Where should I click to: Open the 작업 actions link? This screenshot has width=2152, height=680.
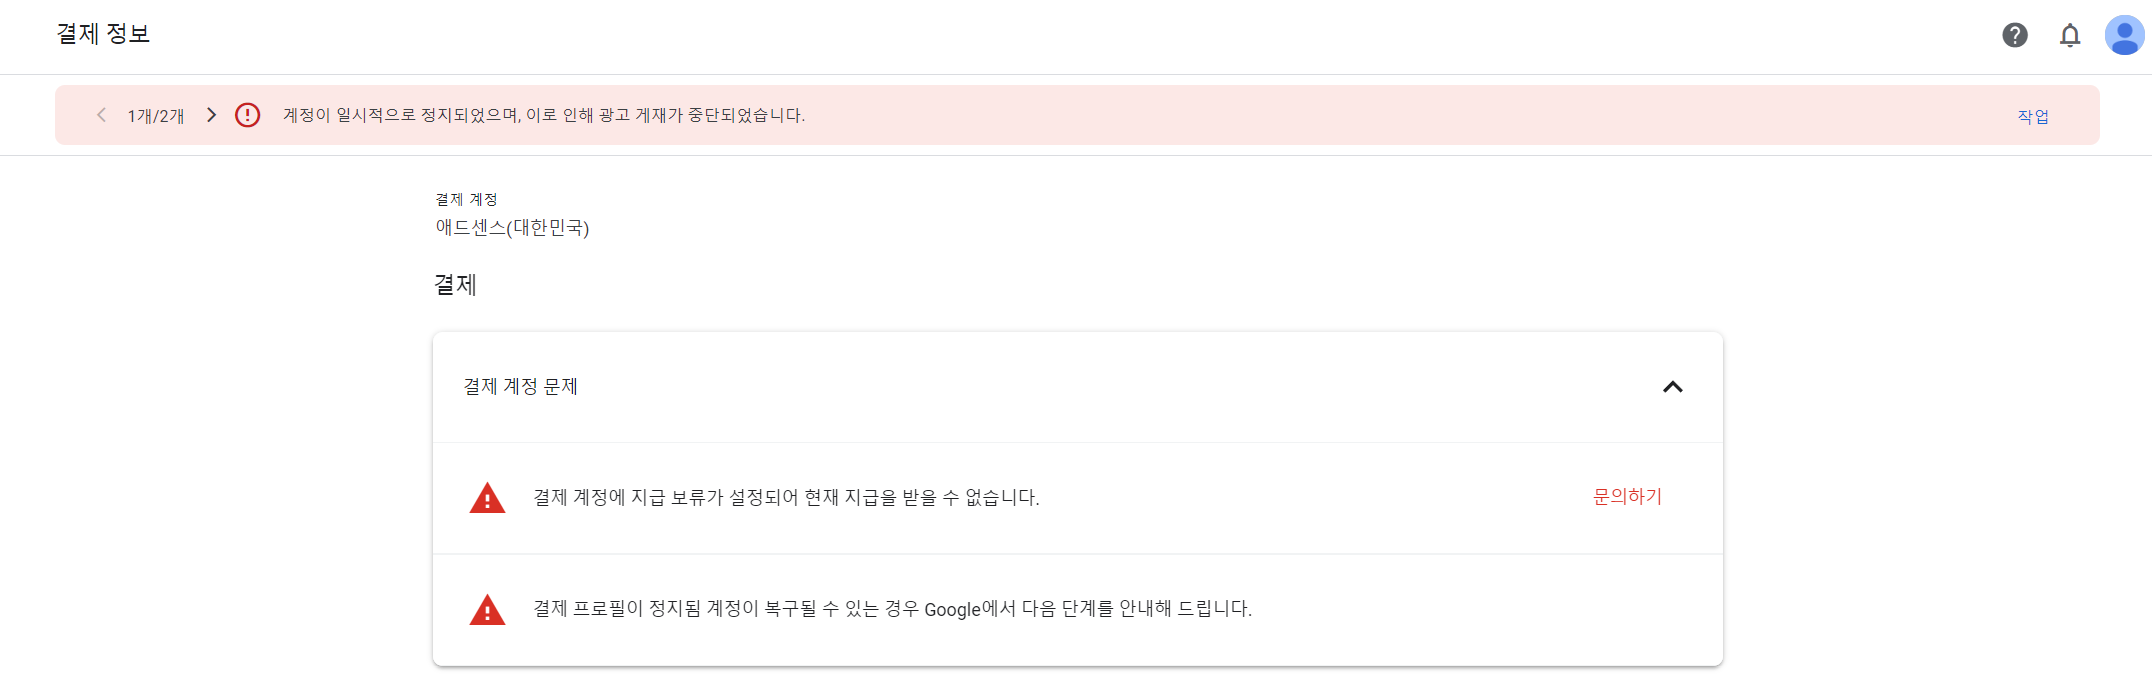pyautogui.click(x=2033, y=115)
